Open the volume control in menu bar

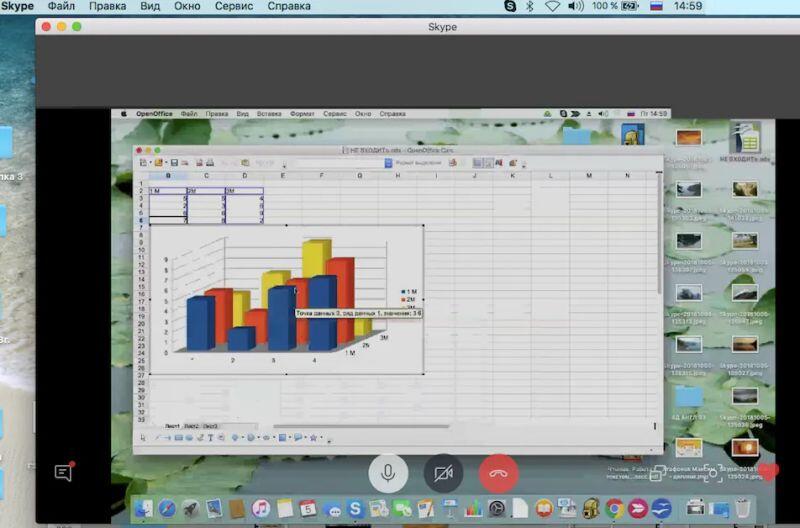[575, 6]
